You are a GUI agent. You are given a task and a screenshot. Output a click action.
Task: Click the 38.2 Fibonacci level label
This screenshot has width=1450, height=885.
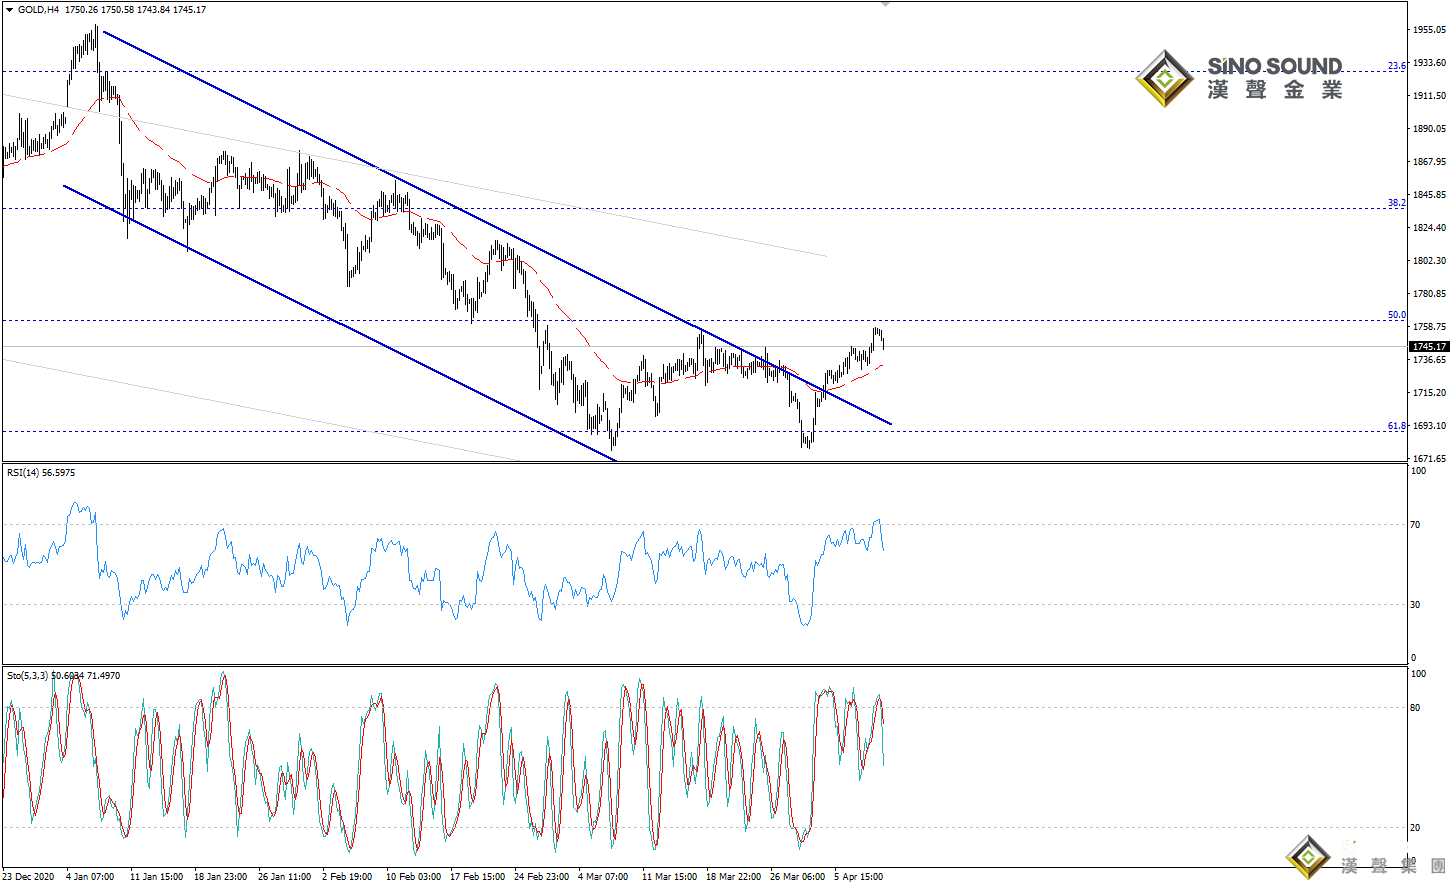(1396, 203)
